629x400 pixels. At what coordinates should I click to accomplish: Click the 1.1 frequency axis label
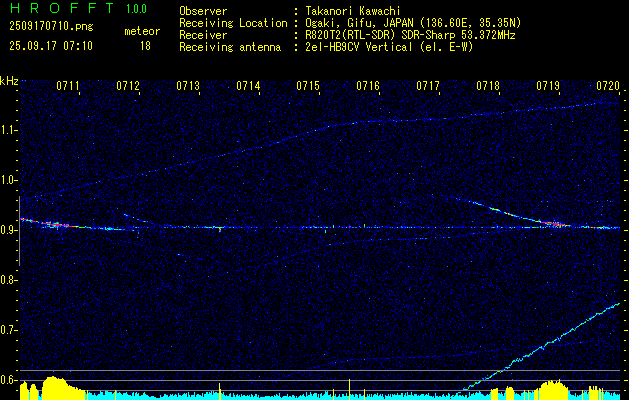pyautogui.click(x=10, y=130)
